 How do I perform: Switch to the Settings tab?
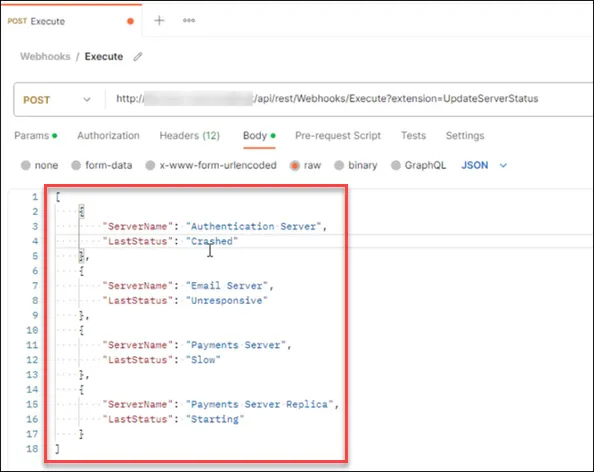(x=465, y=136)
